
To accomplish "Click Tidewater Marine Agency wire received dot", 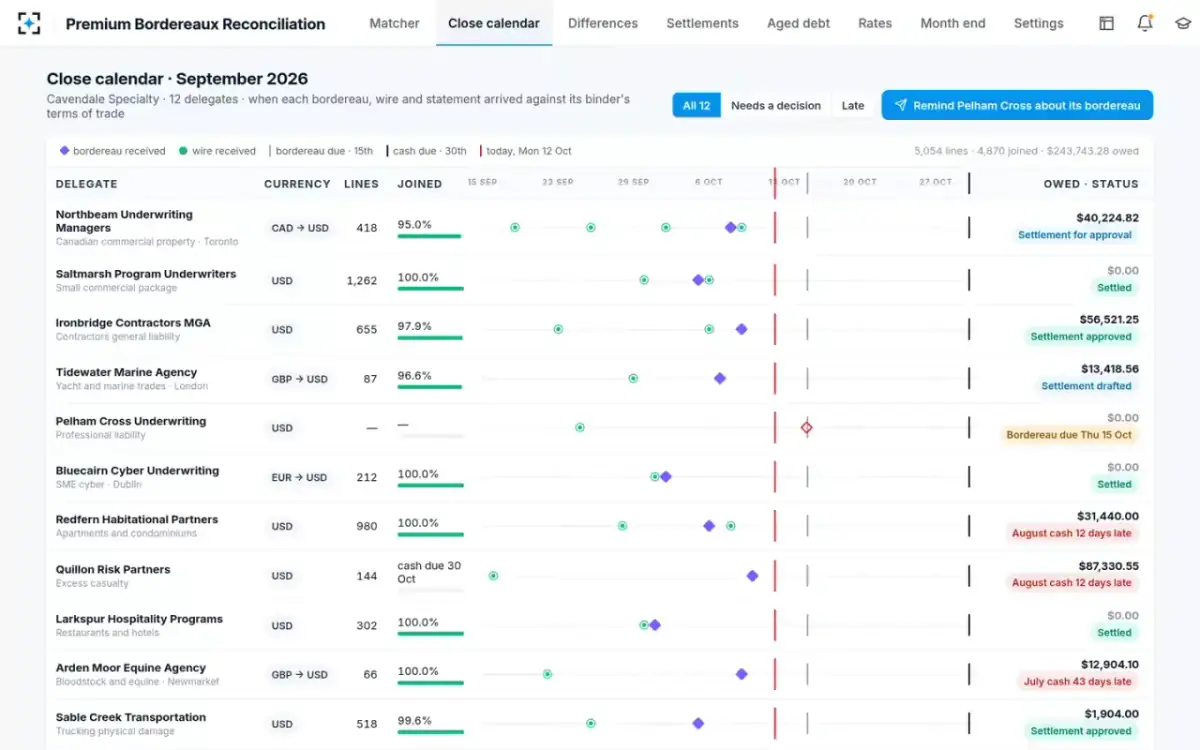I will coord(633,378).
